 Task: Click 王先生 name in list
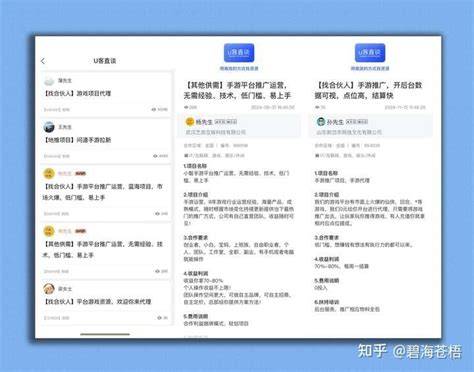pyautogui.click(x=65, y=127)
